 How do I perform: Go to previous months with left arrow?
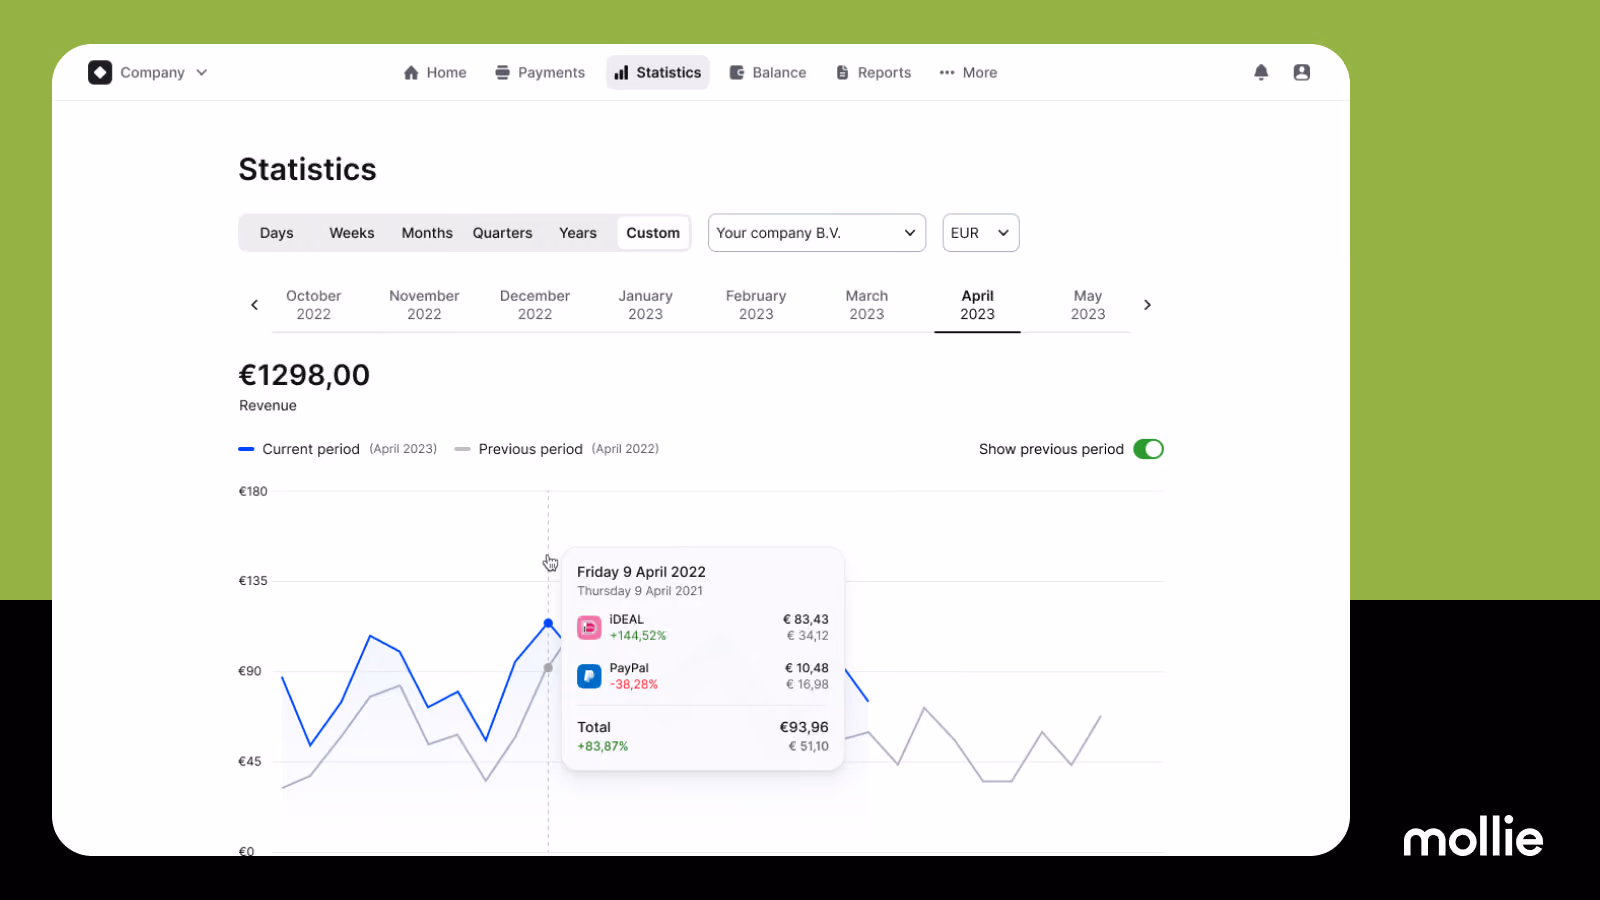(x=254, y=305)
